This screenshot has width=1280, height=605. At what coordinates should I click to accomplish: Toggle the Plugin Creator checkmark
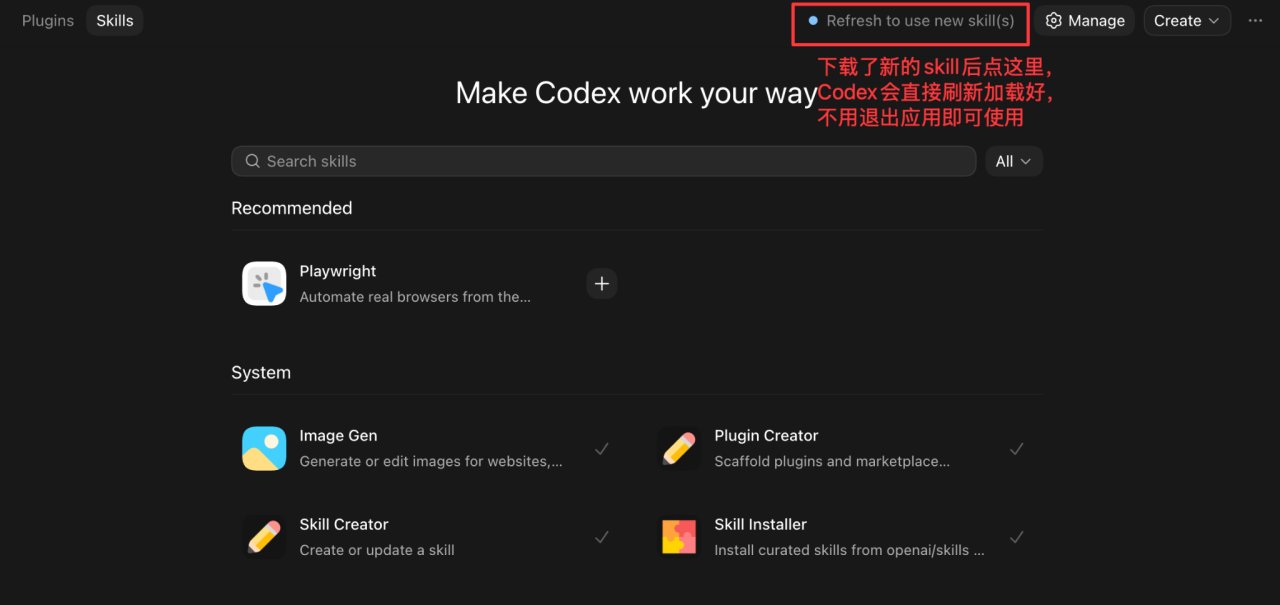[1017, 449]
